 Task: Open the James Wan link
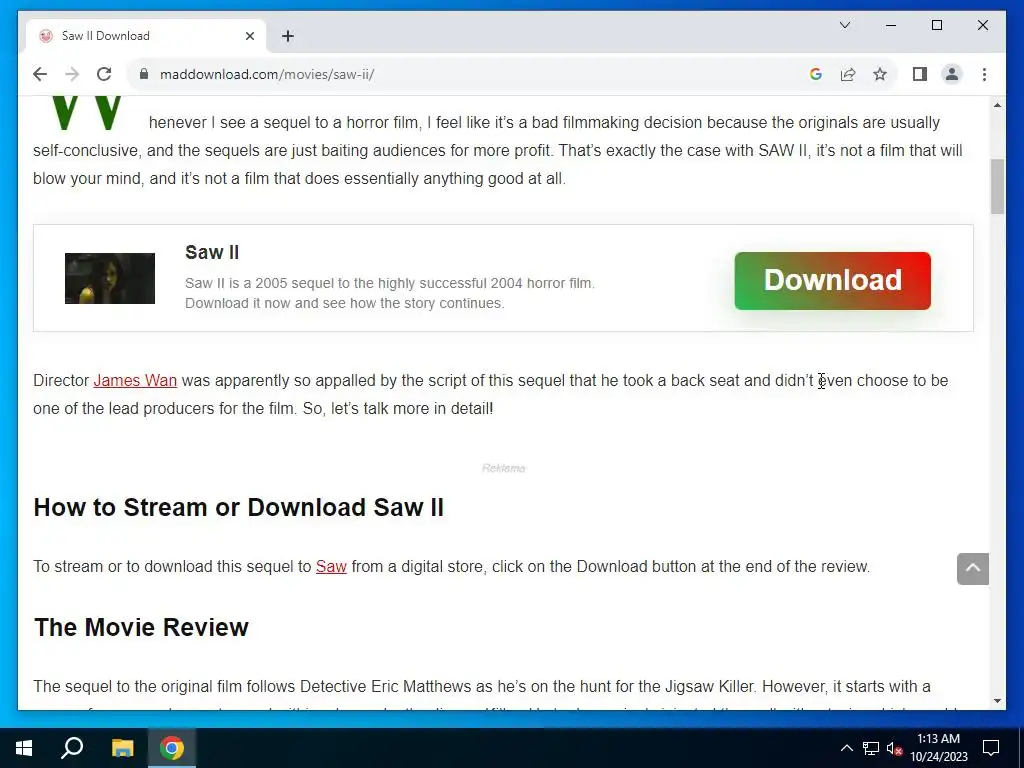[135, 381]
